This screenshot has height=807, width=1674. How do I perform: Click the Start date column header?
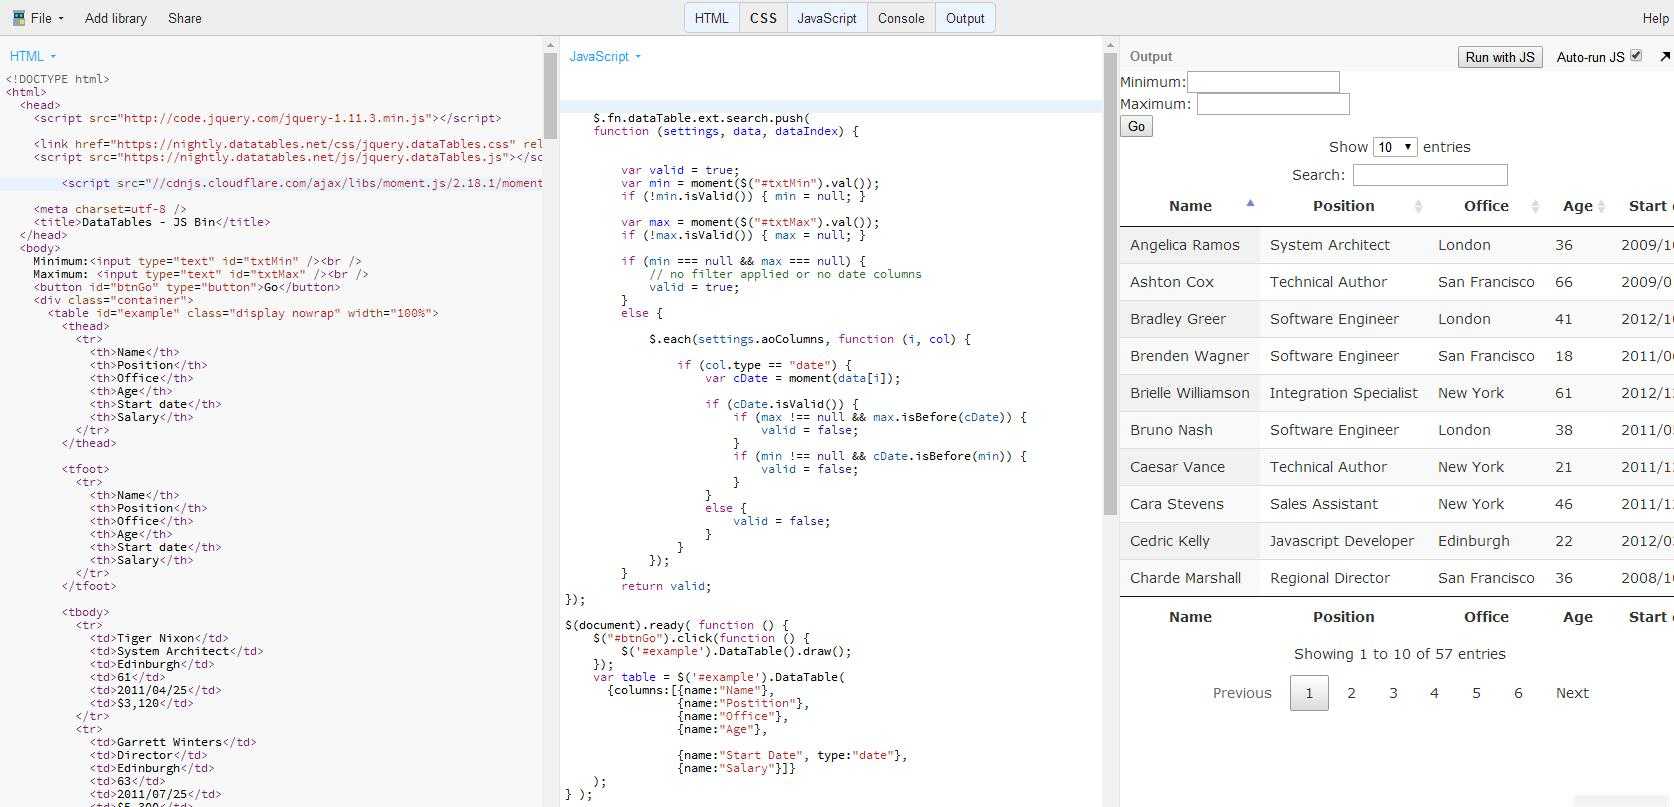(1647, 206)
